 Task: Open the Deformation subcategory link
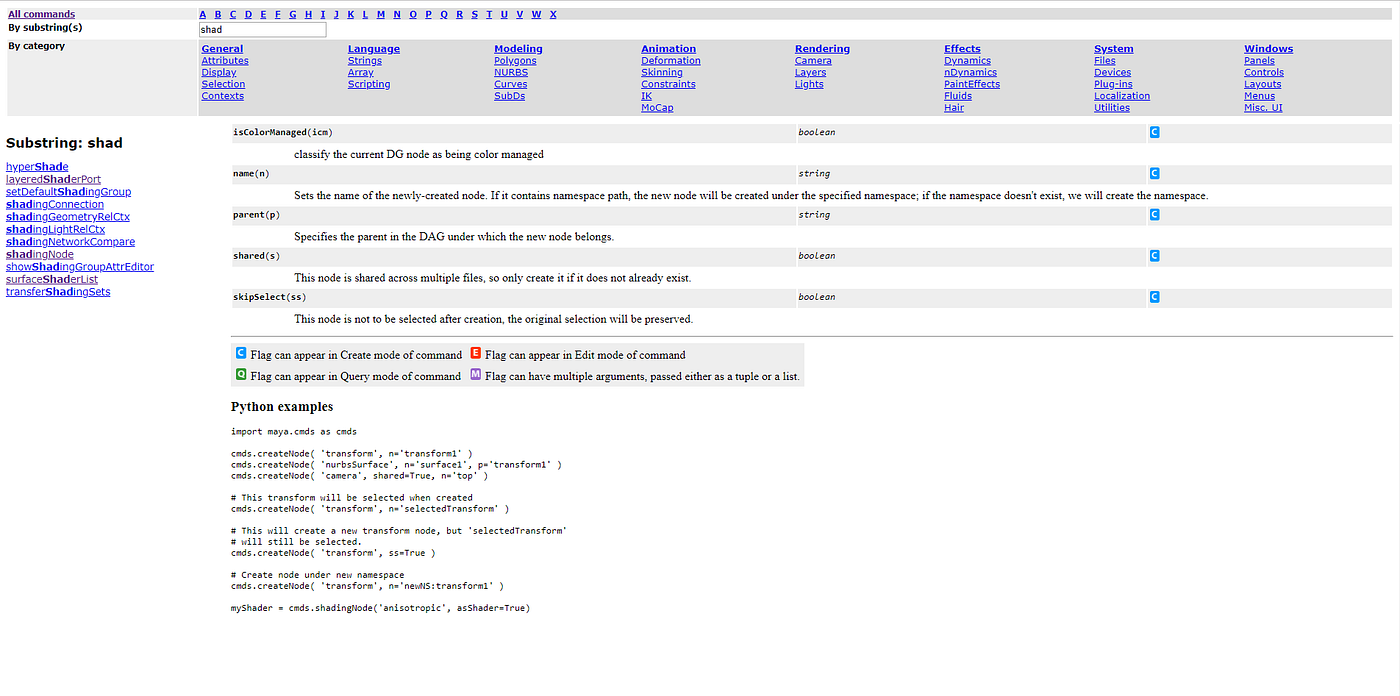click(671, 60)
